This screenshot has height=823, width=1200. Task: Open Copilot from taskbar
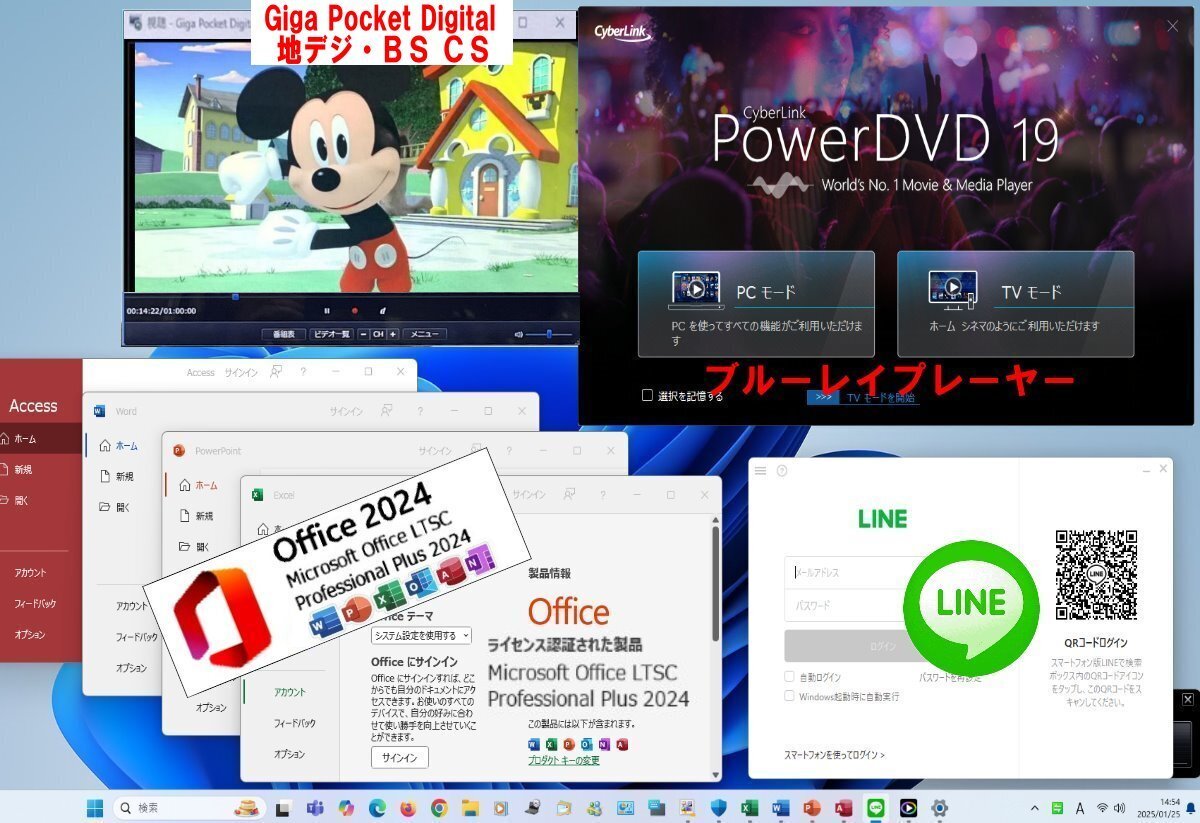pos(346,807)
